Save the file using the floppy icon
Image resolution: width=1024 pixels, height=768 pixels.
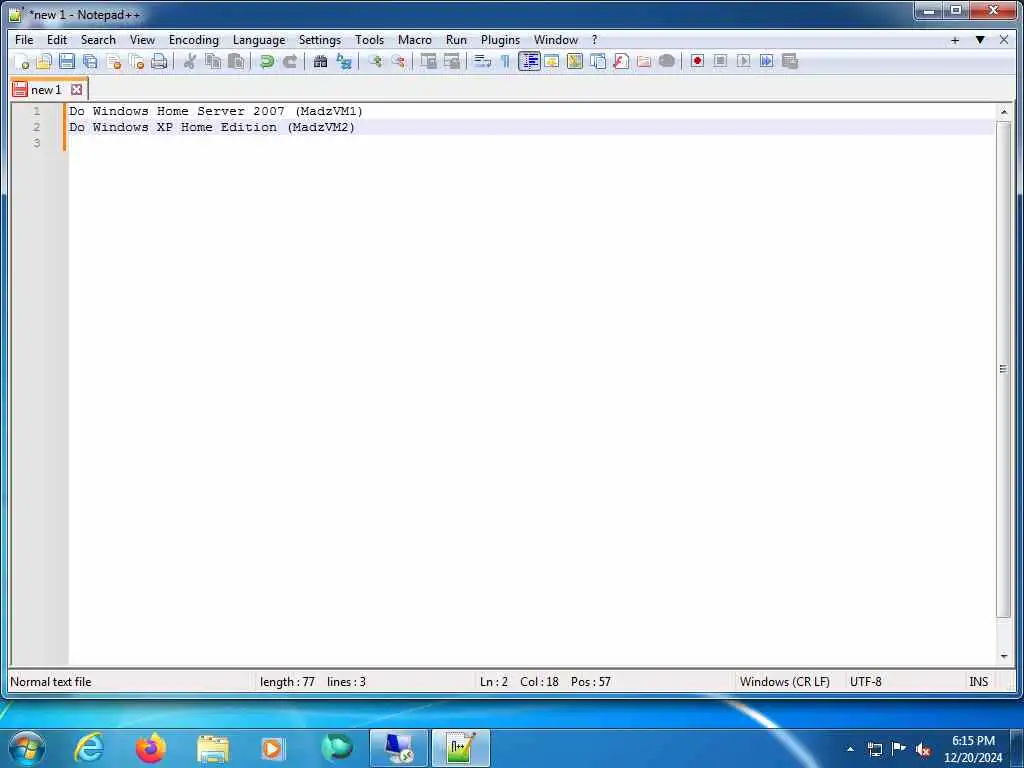pos(67,61)
